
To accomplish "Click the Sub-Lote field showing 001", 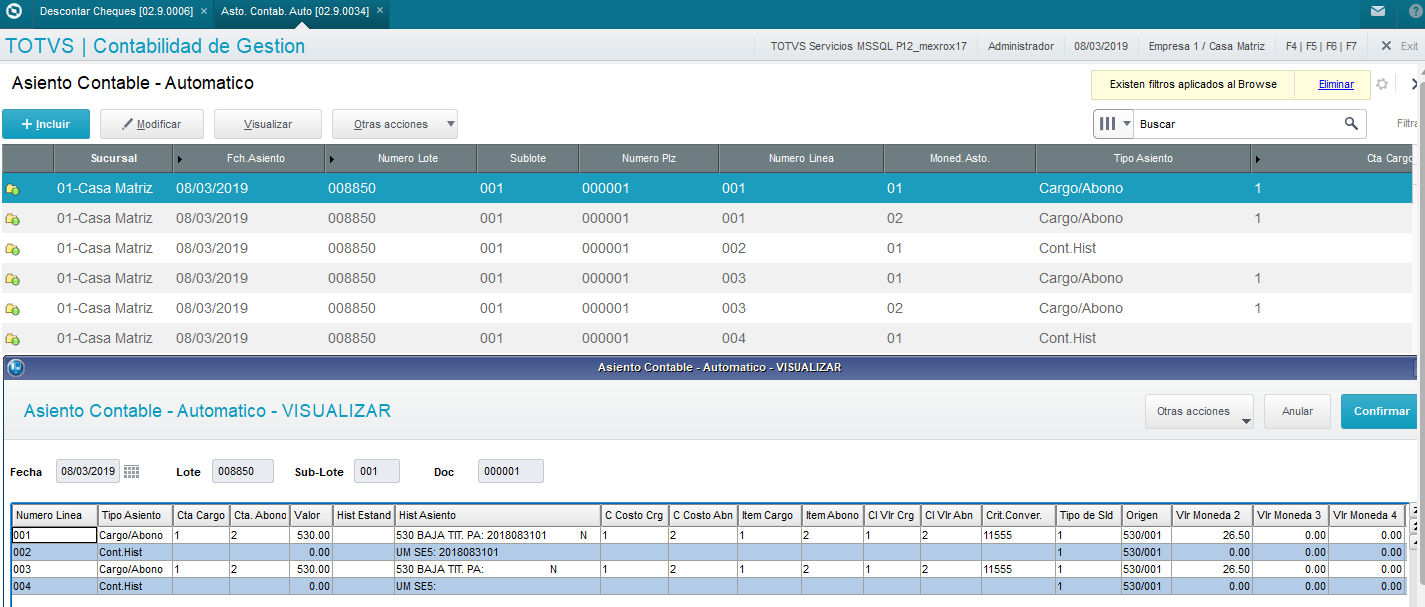I will 376,471.
